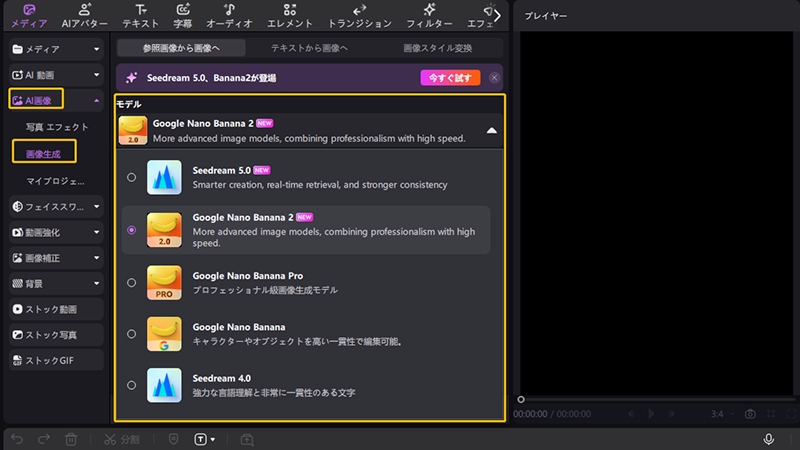Select the Google Nano Banana 2 radio button

point(132,230)
